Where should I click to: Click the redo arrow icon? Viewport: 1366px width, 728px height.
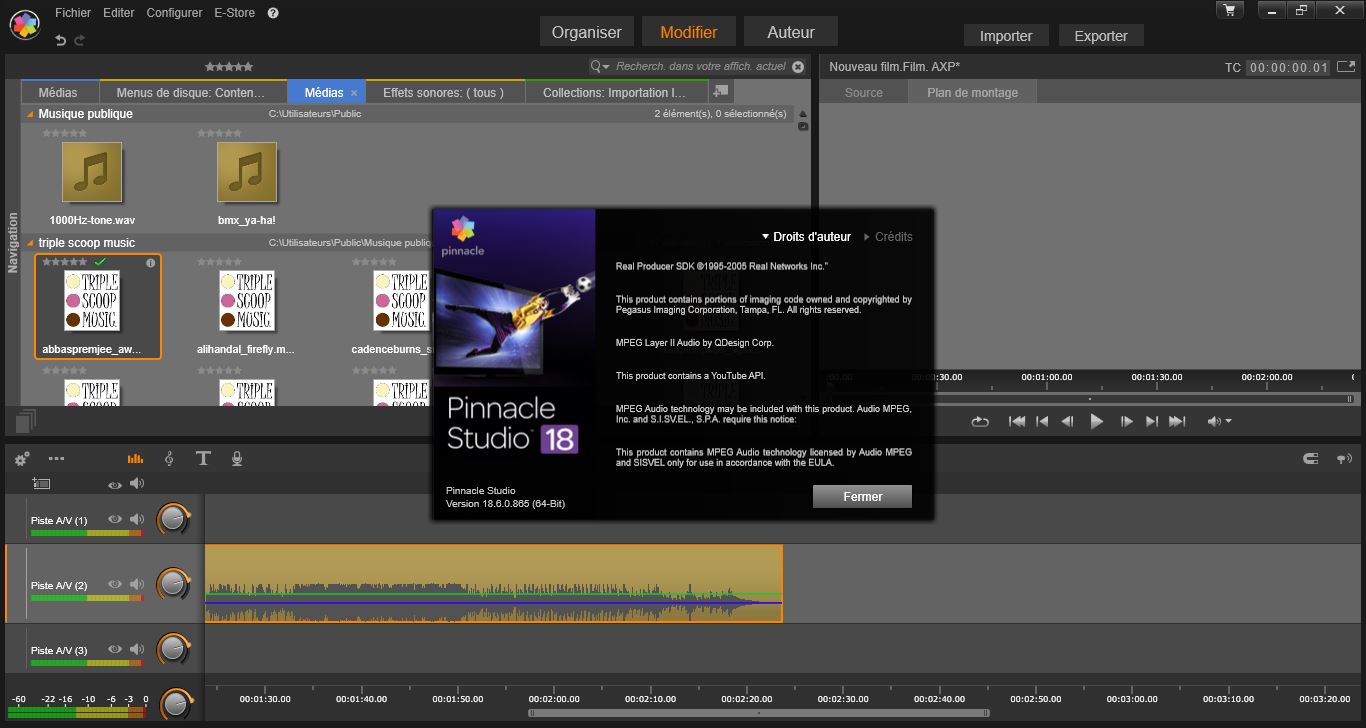click(80, 40)
